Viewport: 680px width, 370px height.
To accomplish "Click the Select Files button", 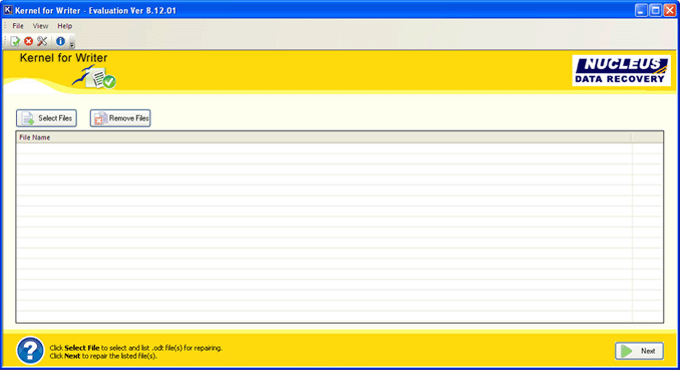I will 46,118.
